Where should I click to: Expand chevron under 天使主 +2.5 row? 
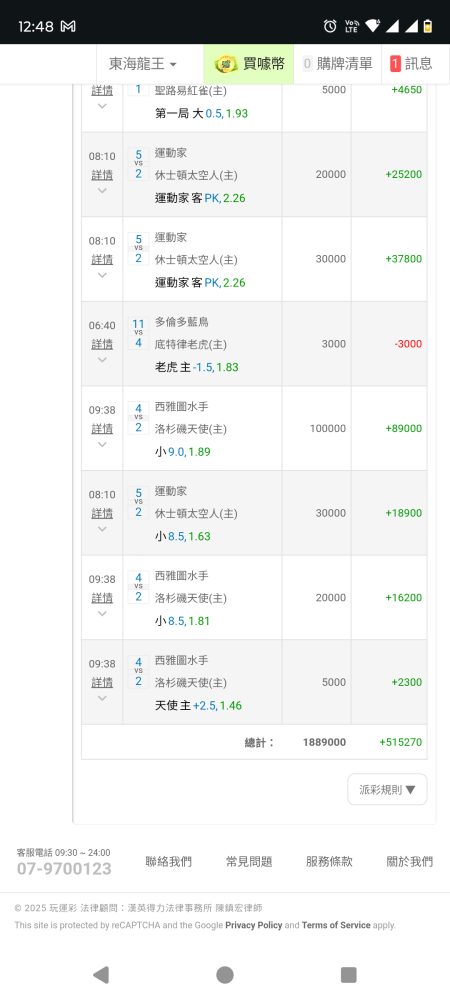[x=102, y=698]
